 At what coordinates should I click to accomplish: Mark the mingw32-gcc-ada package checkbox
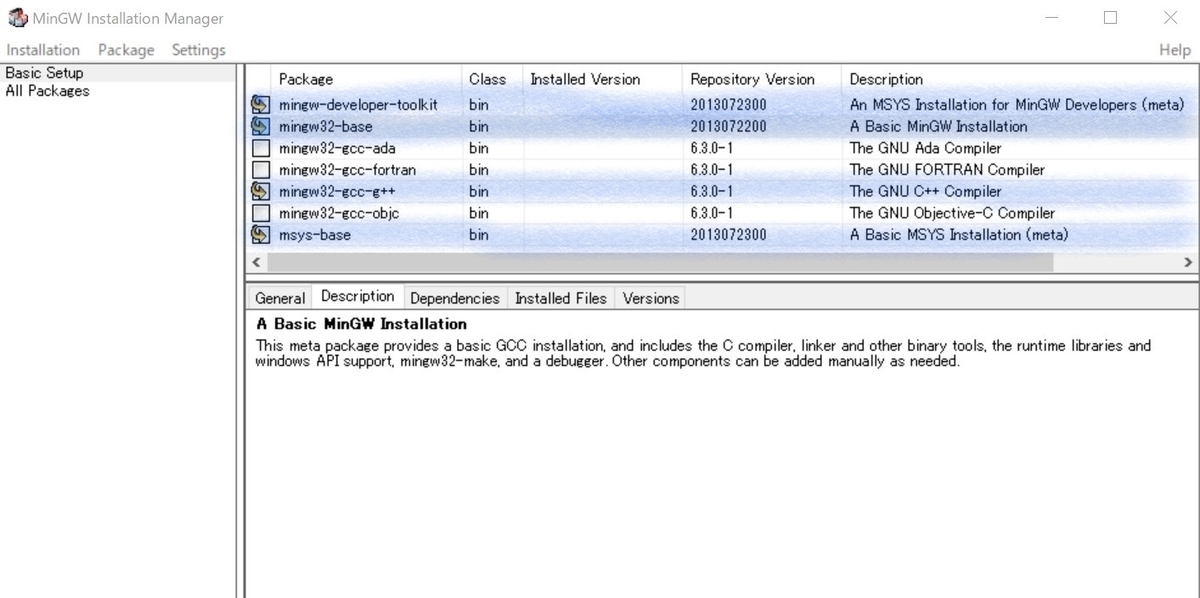261,148
